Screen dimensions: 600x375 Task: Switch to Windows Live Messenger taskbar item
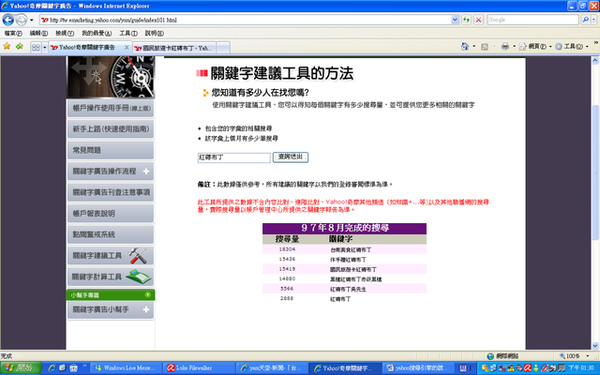[125, 368]
